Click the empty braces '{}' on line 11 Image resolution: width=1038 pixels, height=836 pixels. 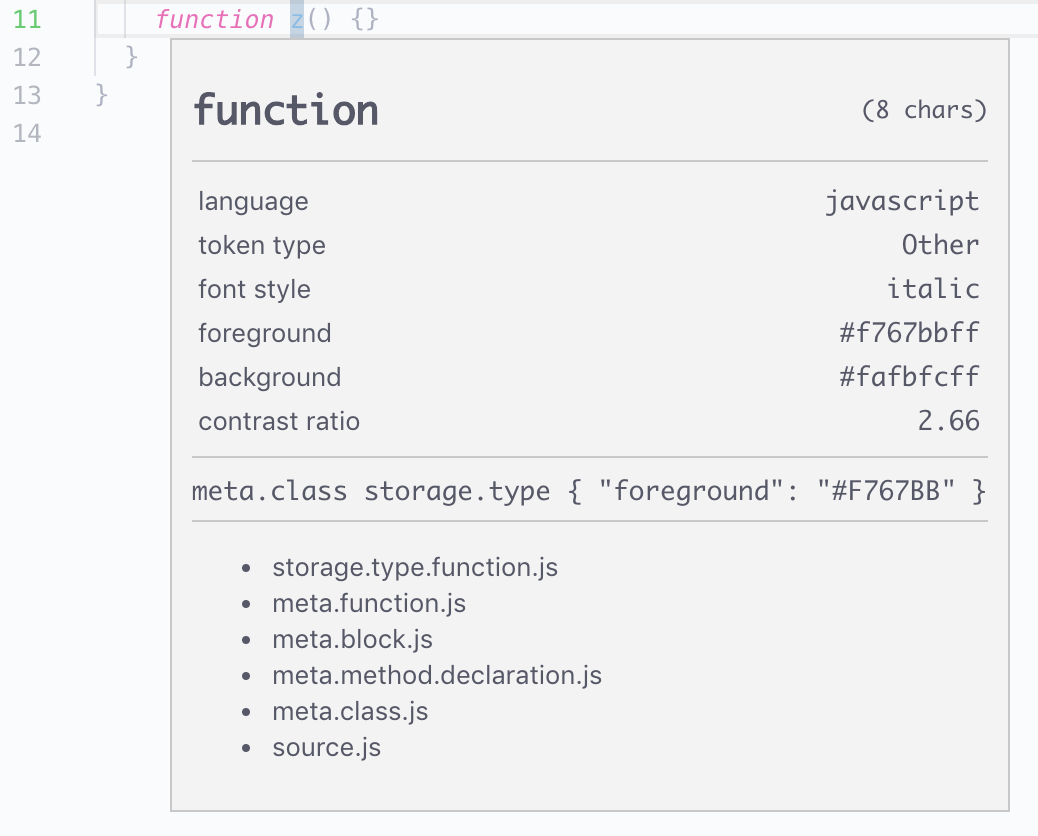[x=365, y=20]
